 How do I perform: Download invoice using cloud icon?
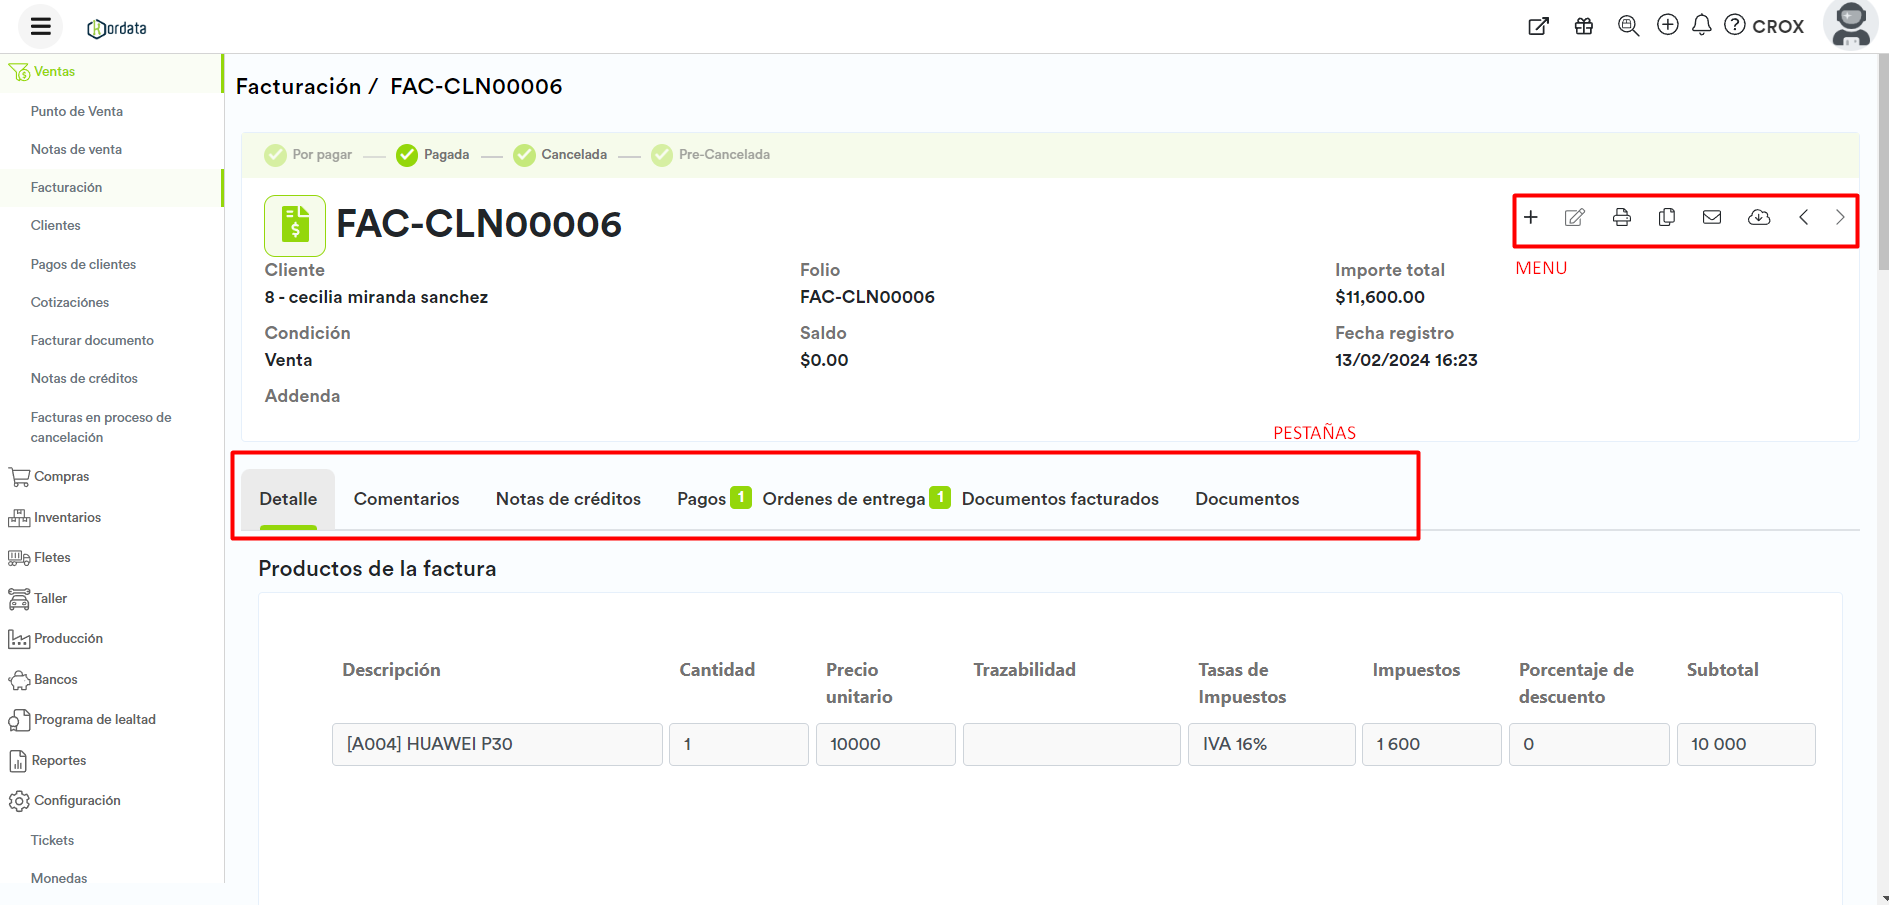coord(1758,217)
